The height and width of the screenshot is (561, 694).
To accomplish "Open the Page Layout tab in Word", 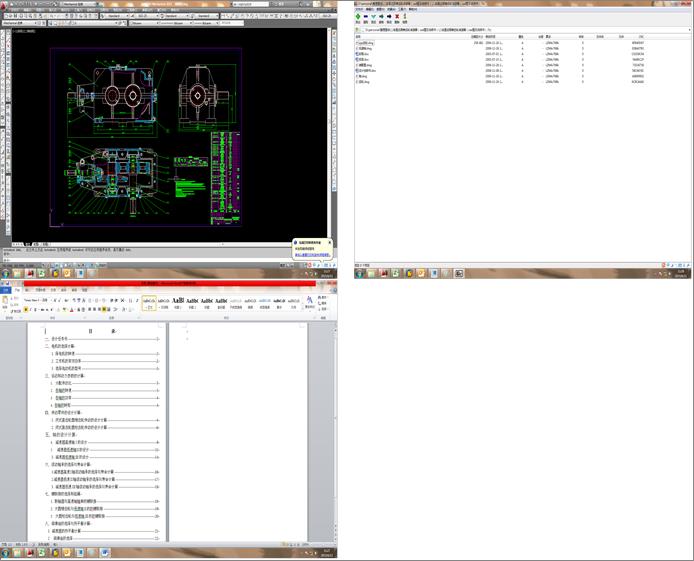I will click(40, 290).
